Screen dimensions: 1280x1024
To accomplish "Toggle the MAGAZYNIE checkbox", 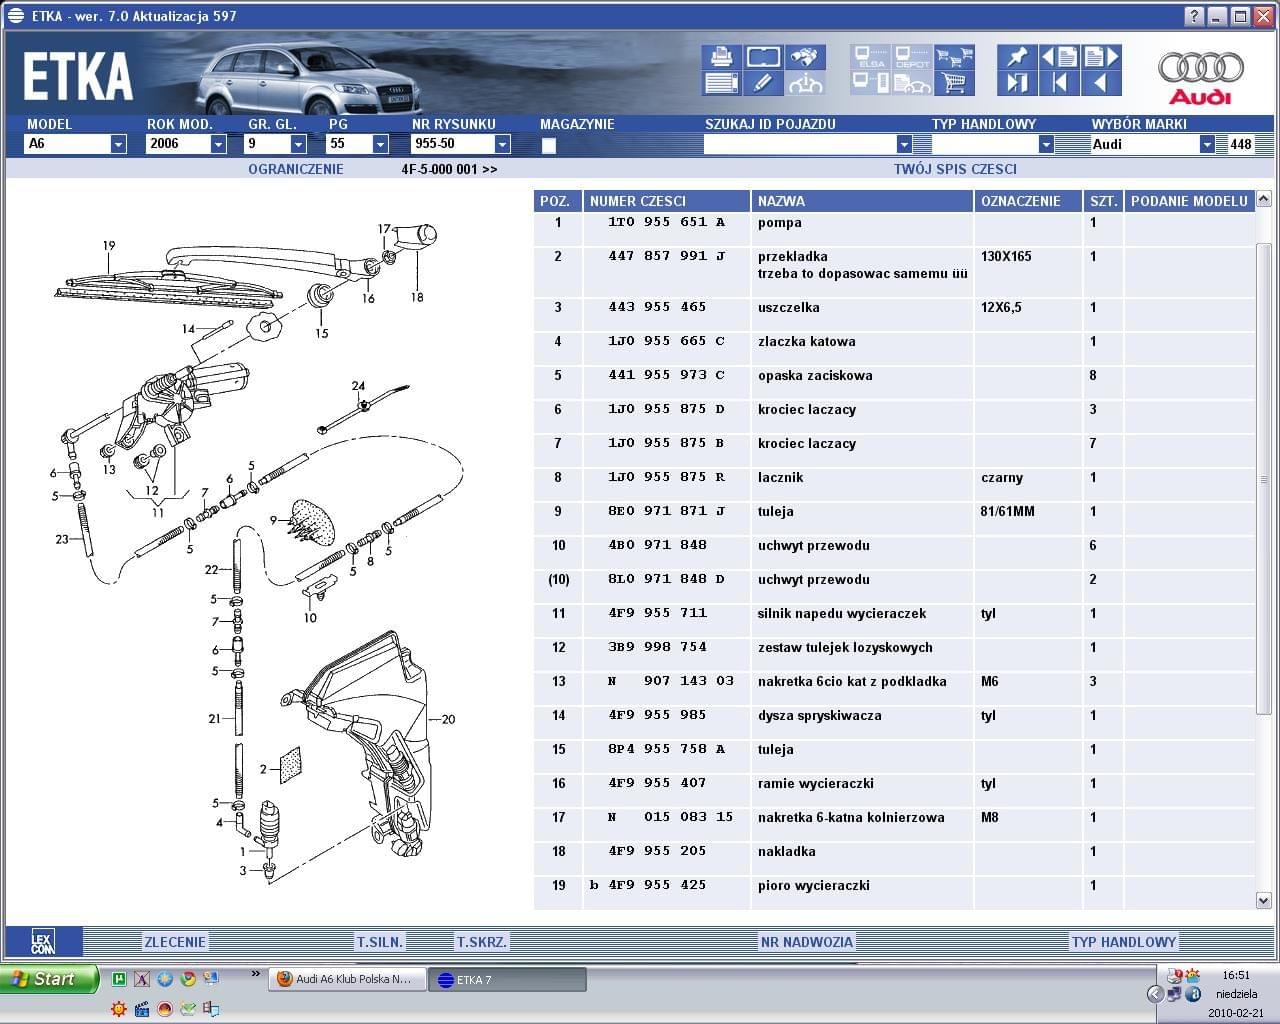I will tap(548, 146).
